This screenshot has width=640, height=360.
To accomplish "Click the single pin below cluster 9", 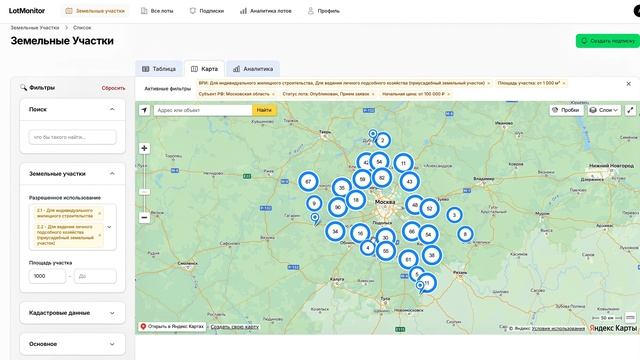I will pyautogui.click(x=315, y=219).
